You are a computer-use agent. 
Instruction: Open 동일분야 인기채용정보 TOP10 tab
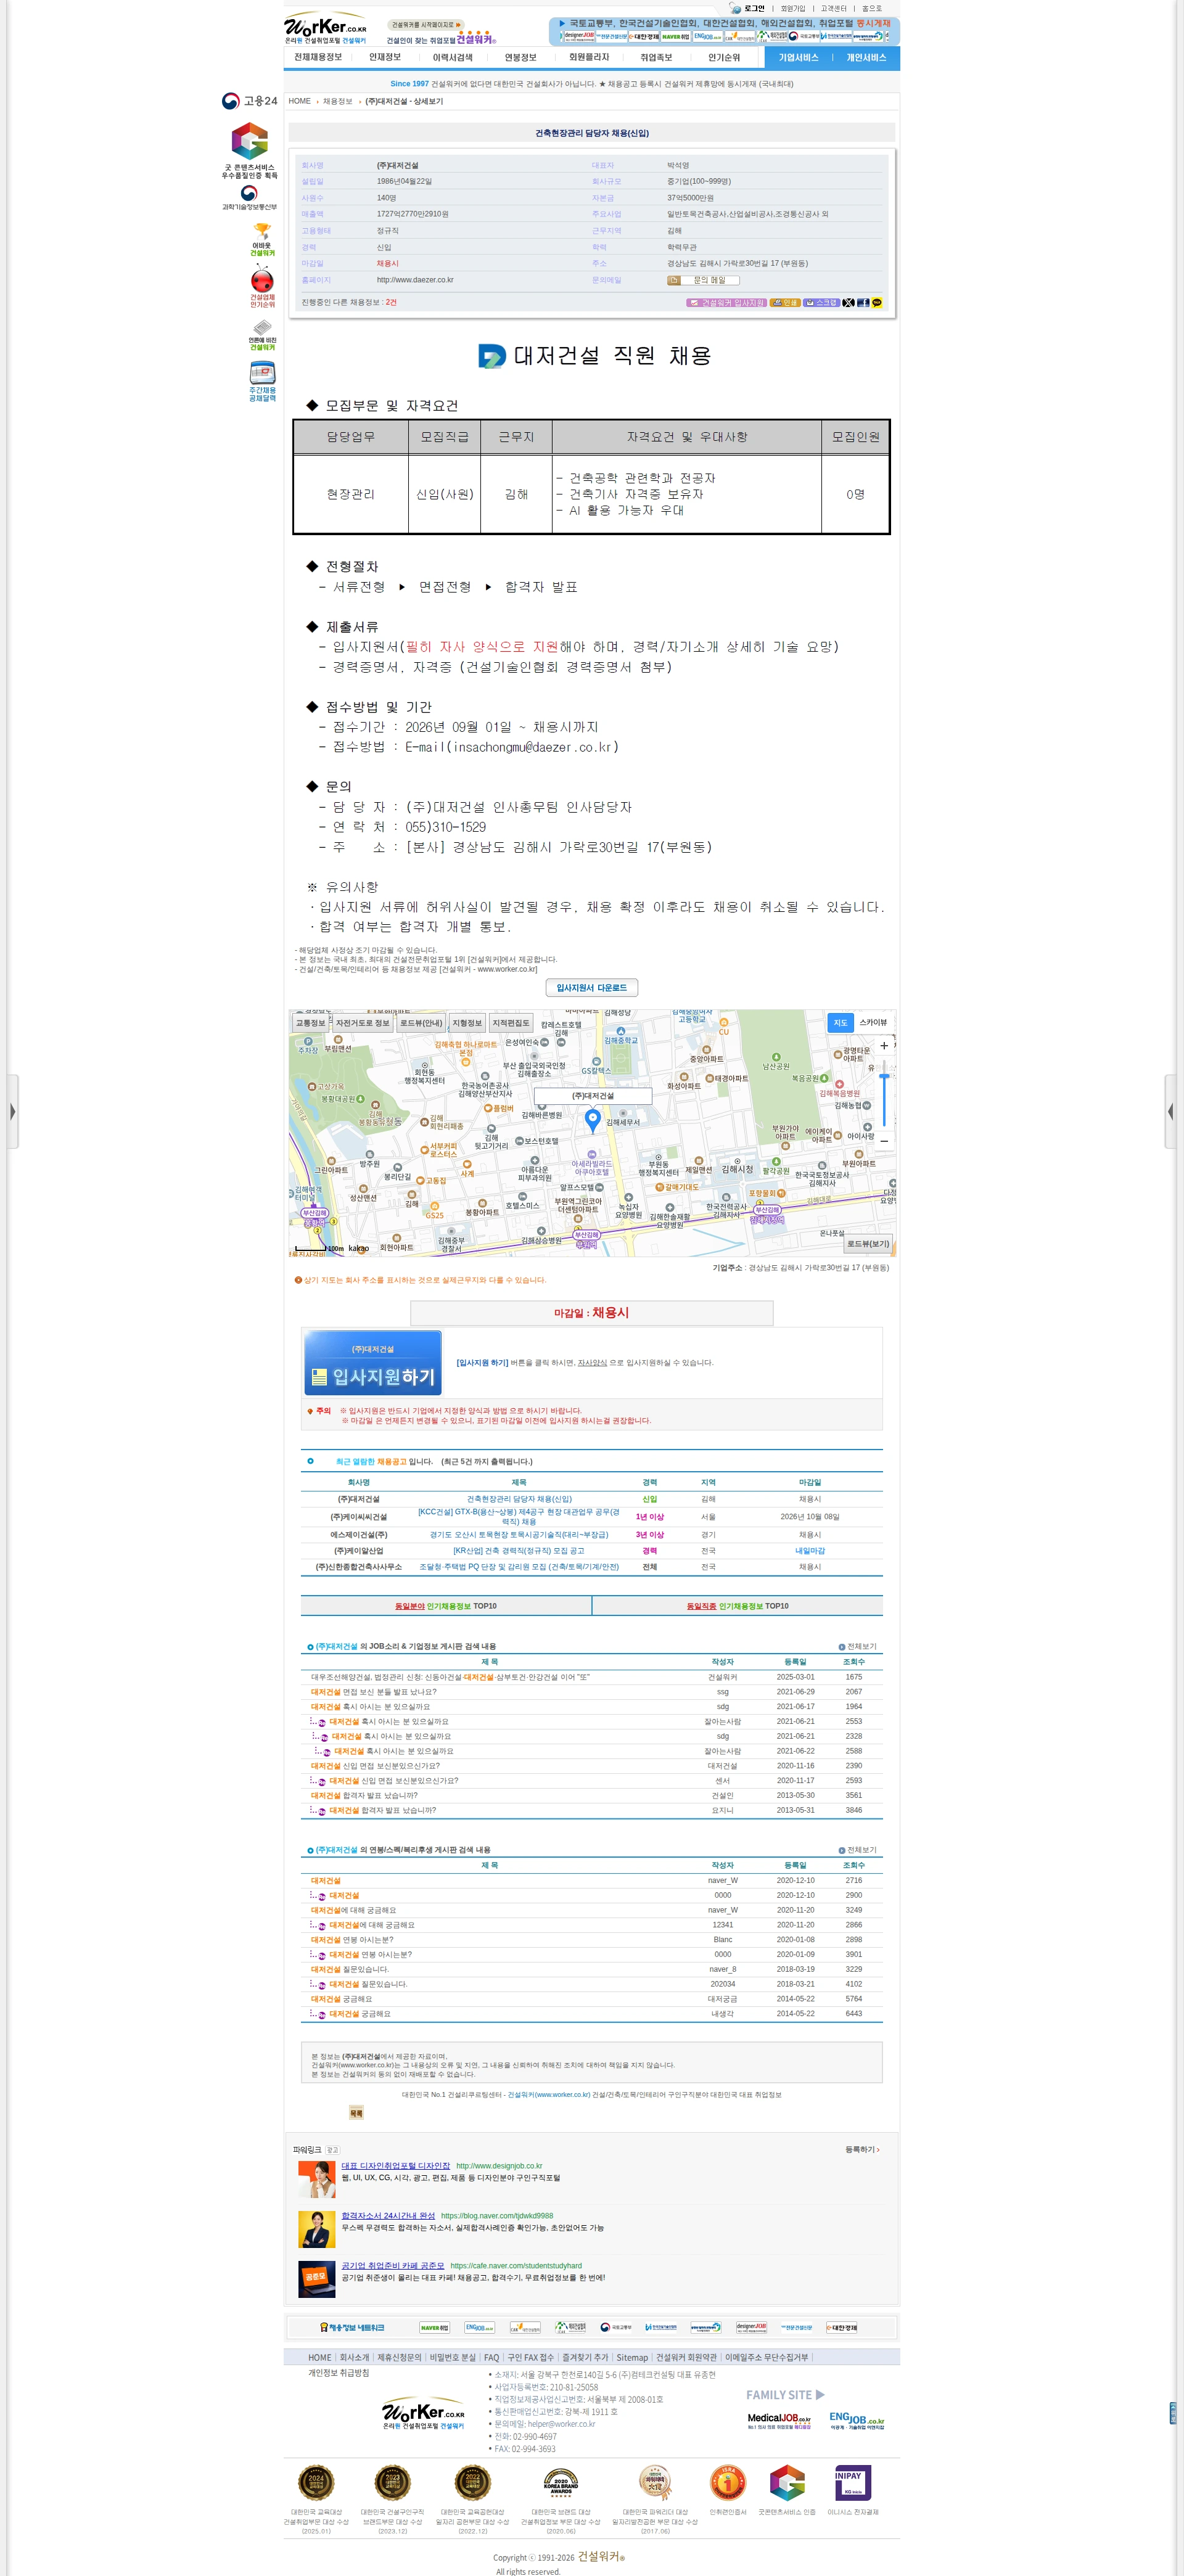coord(446,1606)
